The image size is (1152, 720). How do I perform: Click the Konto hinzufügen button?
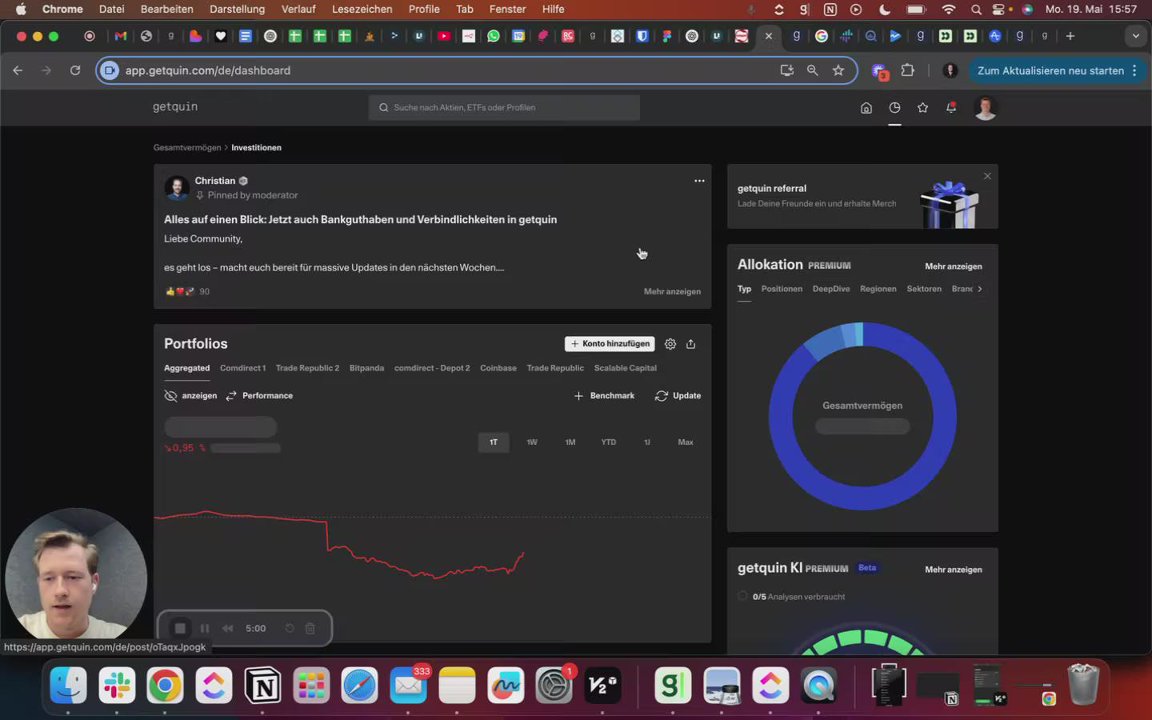point(610,344)
